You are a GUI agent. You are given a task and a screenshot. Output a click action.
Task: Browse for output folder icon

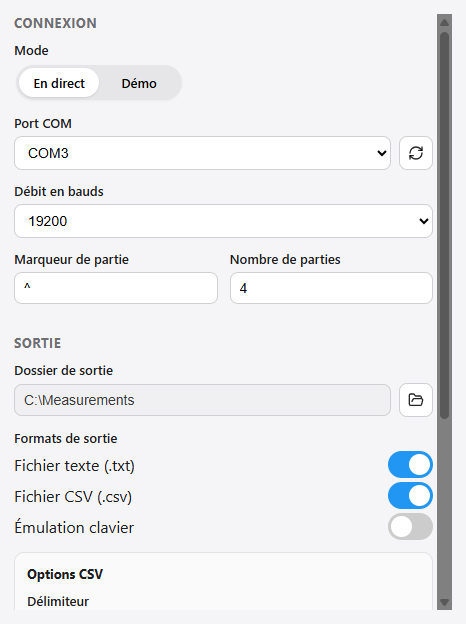(x=415, y=400)
